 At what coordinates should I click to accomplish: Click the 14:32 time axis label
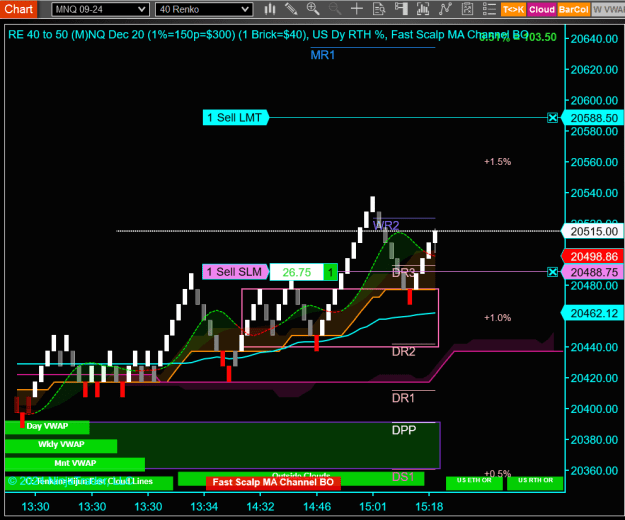[x=260, y=506]
